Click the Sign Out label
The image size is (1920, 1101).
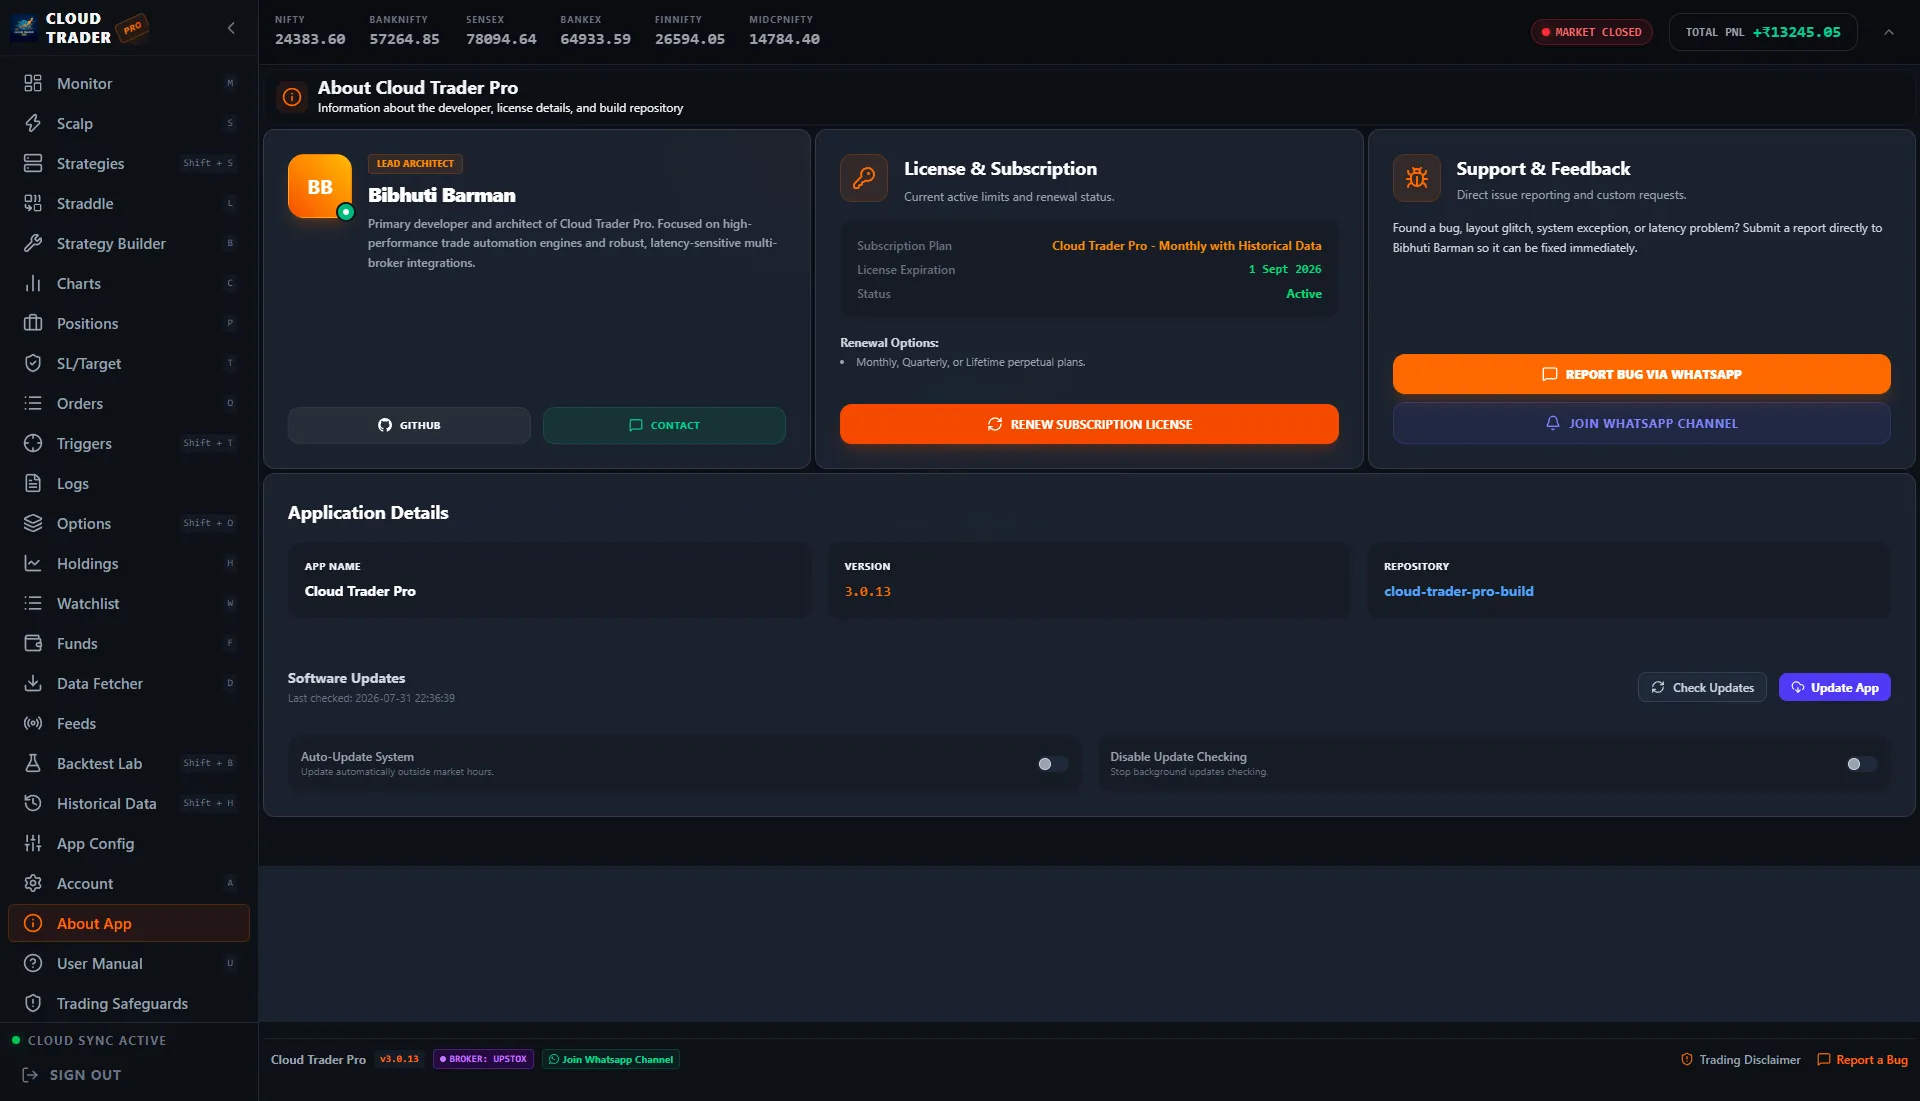(85, 1075)
